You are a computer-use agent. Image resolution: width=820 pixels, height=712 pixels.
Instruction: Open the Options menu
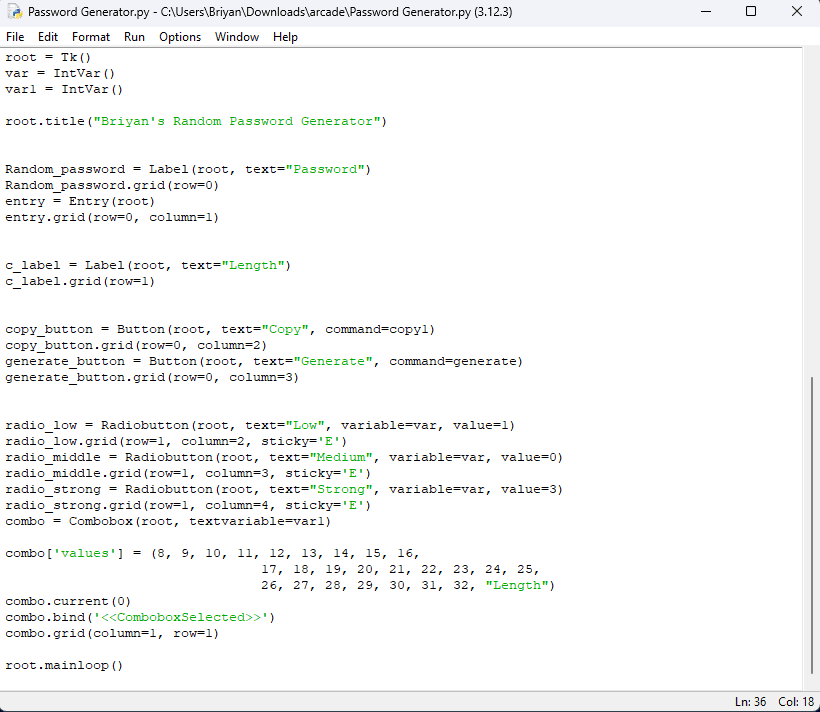pos(180,37)
